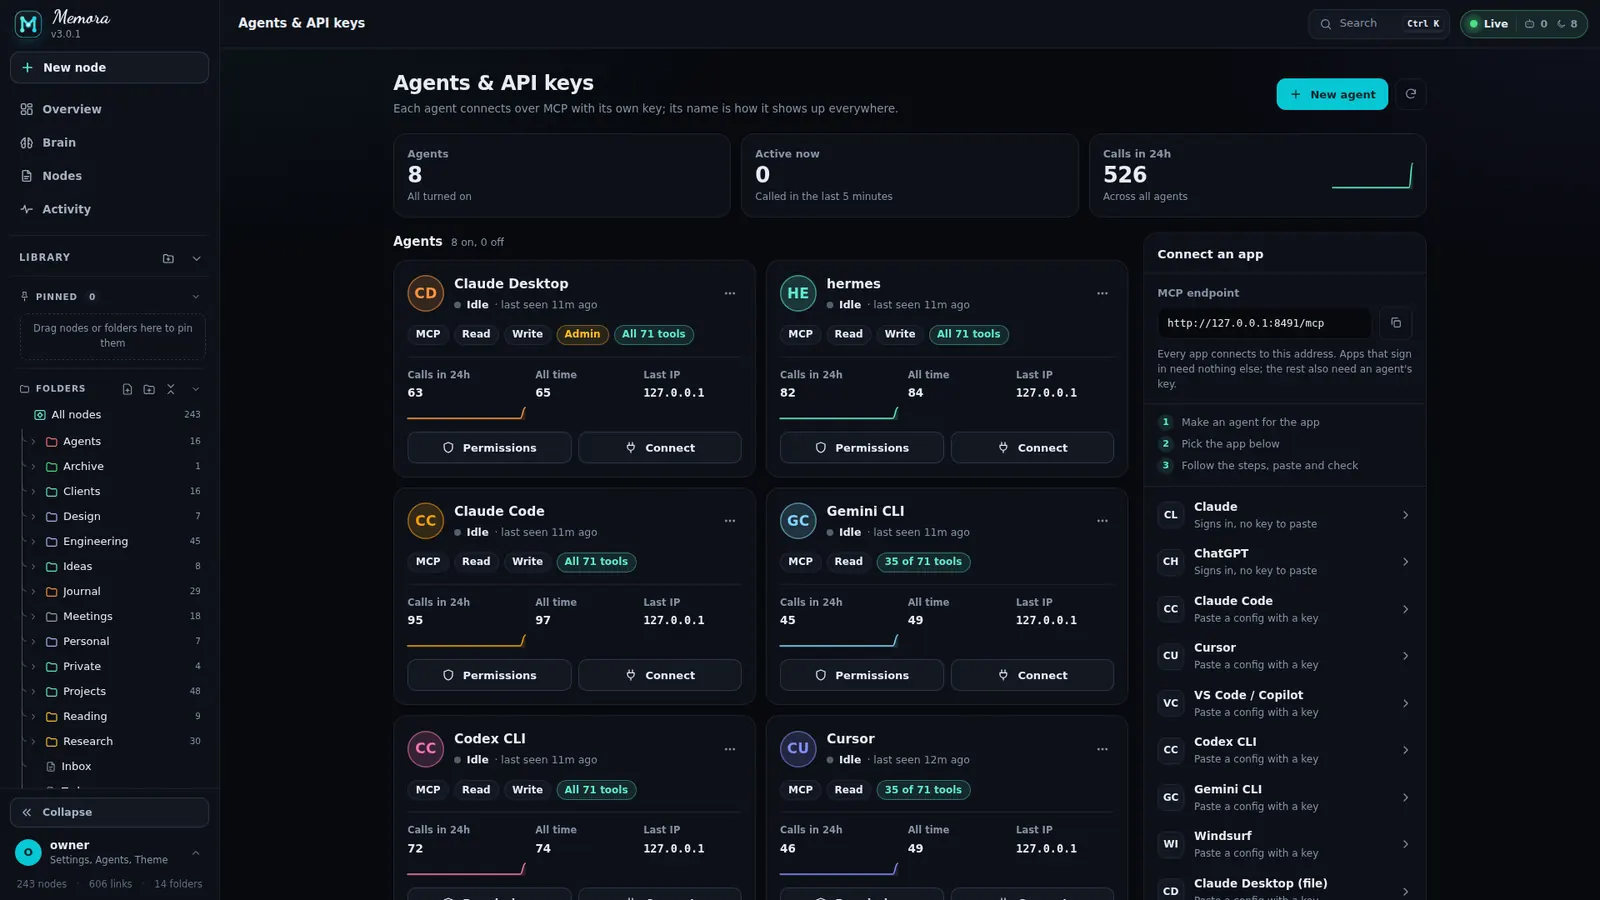The height and width of the screenshot is (900, 1600).
Task: Click the hermes HE avatar
Action: [x=798, y=294]
